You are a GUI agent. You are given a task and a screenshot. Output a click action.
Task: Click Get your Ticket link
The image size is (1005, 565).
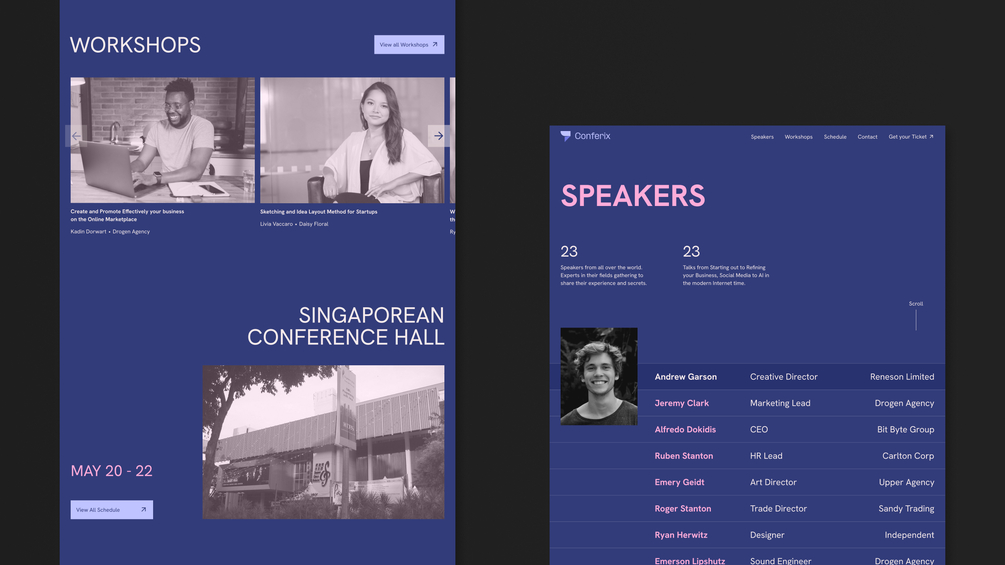coord(911,136)
